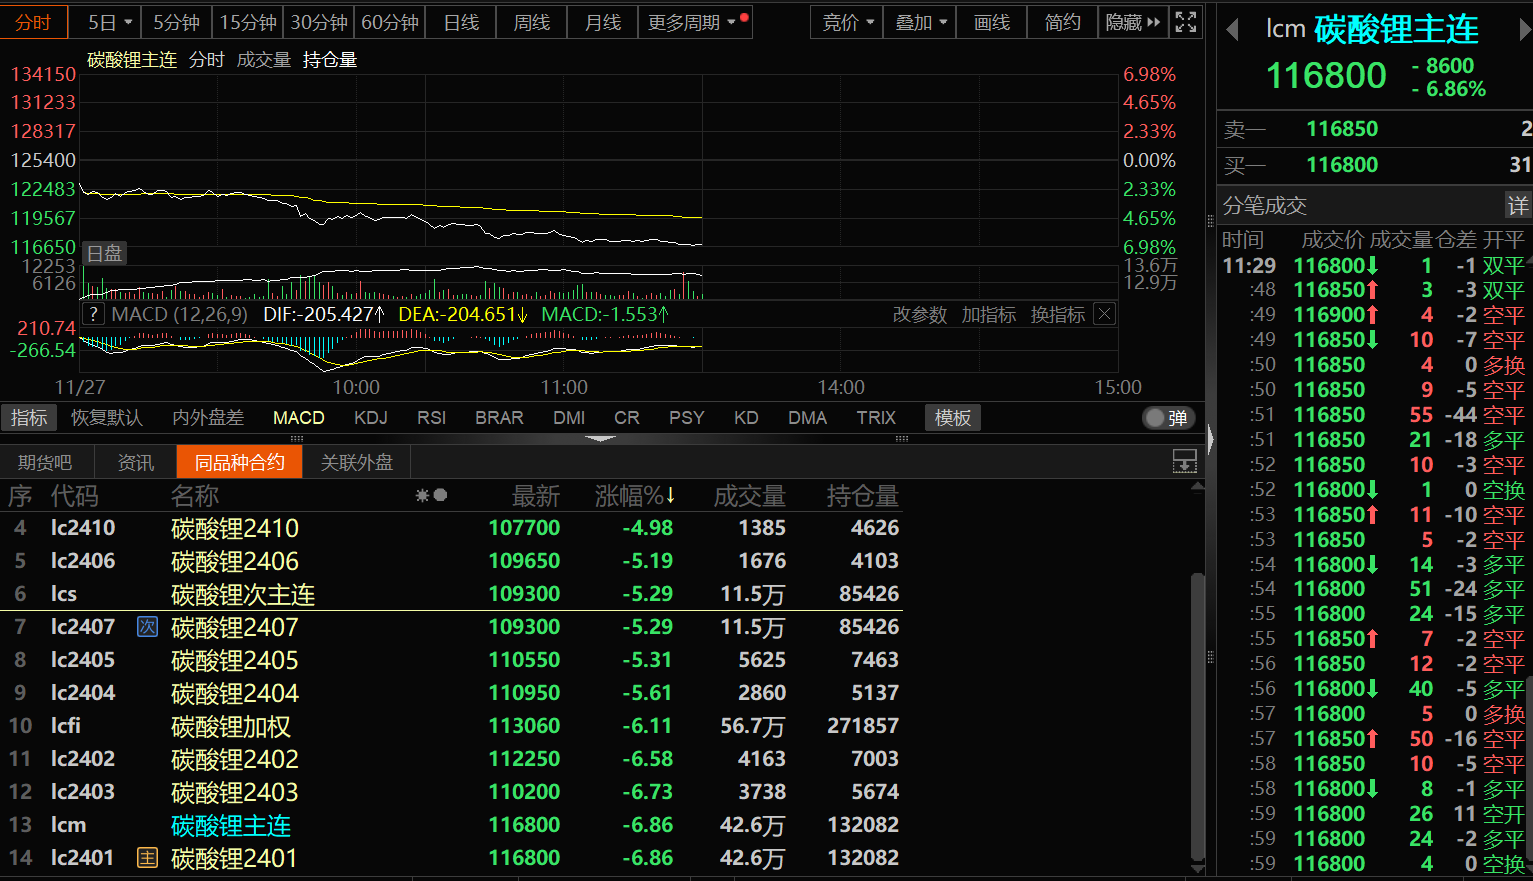
Task: Select row 碳酸锂加权
Action: (x=452, y=726)
